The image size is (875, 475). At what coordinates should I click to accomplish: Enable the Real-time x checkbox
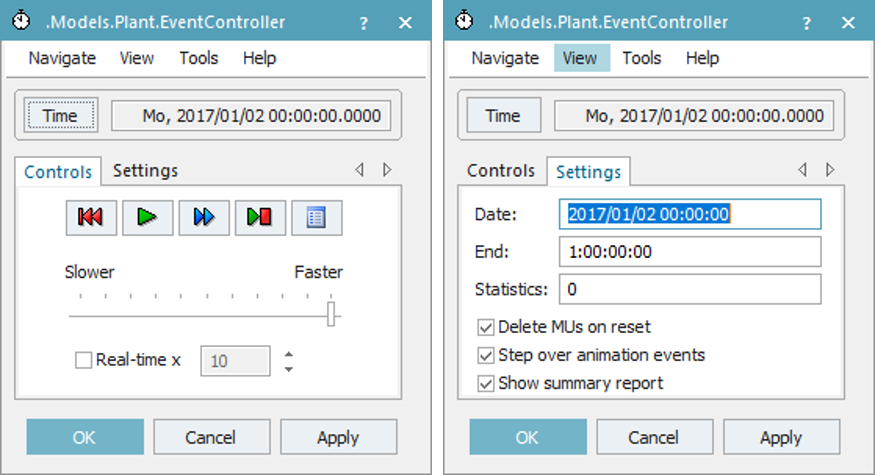[84, 360]
